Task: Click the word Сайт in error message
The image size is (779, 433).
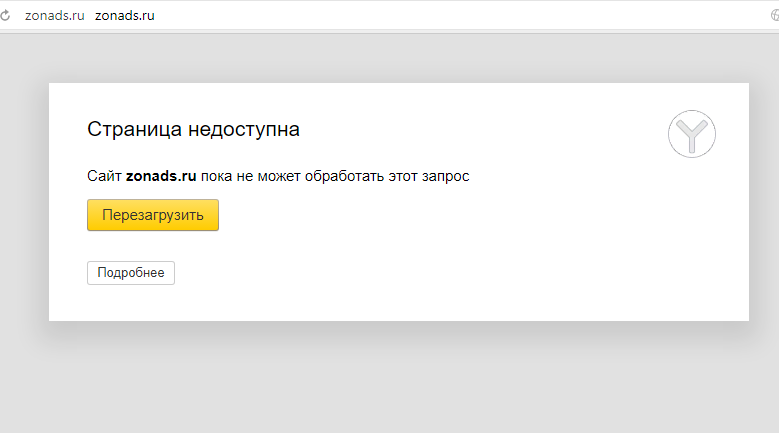Action: coord(104,176)
